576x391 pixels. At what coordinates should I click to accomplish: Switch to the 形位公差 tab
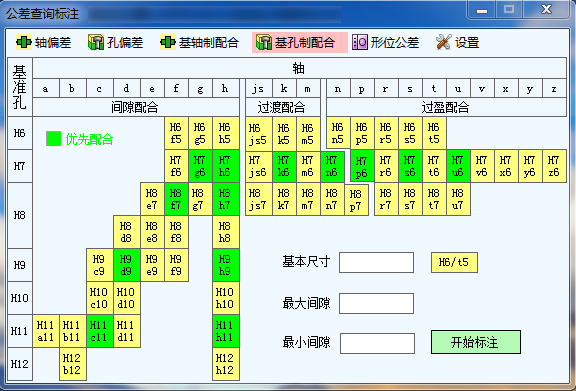pos(386,42)
